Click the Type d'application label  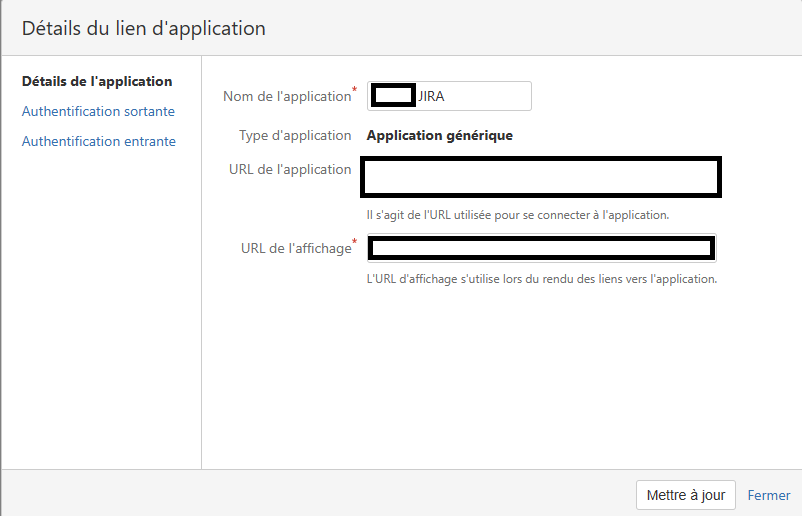pos(295,136)
